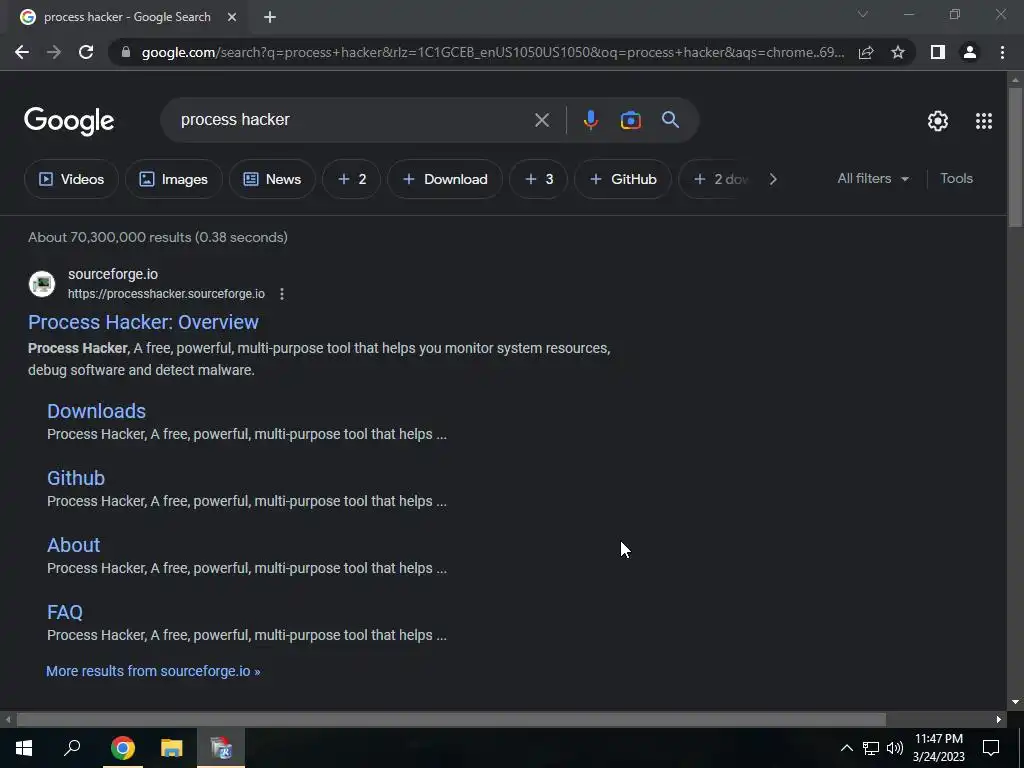1024x768 pixels.
Task: Open the FAQ sitelink
Action: (x=65, y=612)
